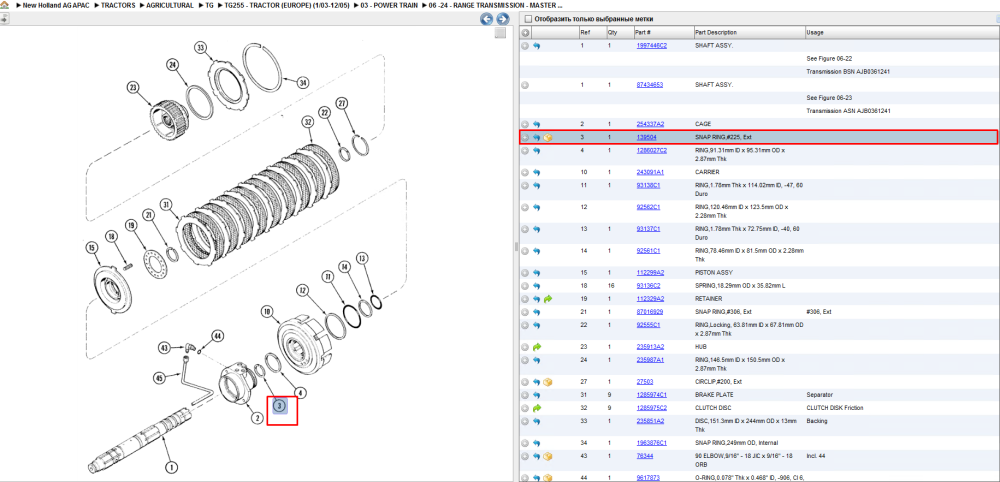Click callout 43 near the elbow fitting
This screenshot has height=482, width=1000.
point(165,348)
